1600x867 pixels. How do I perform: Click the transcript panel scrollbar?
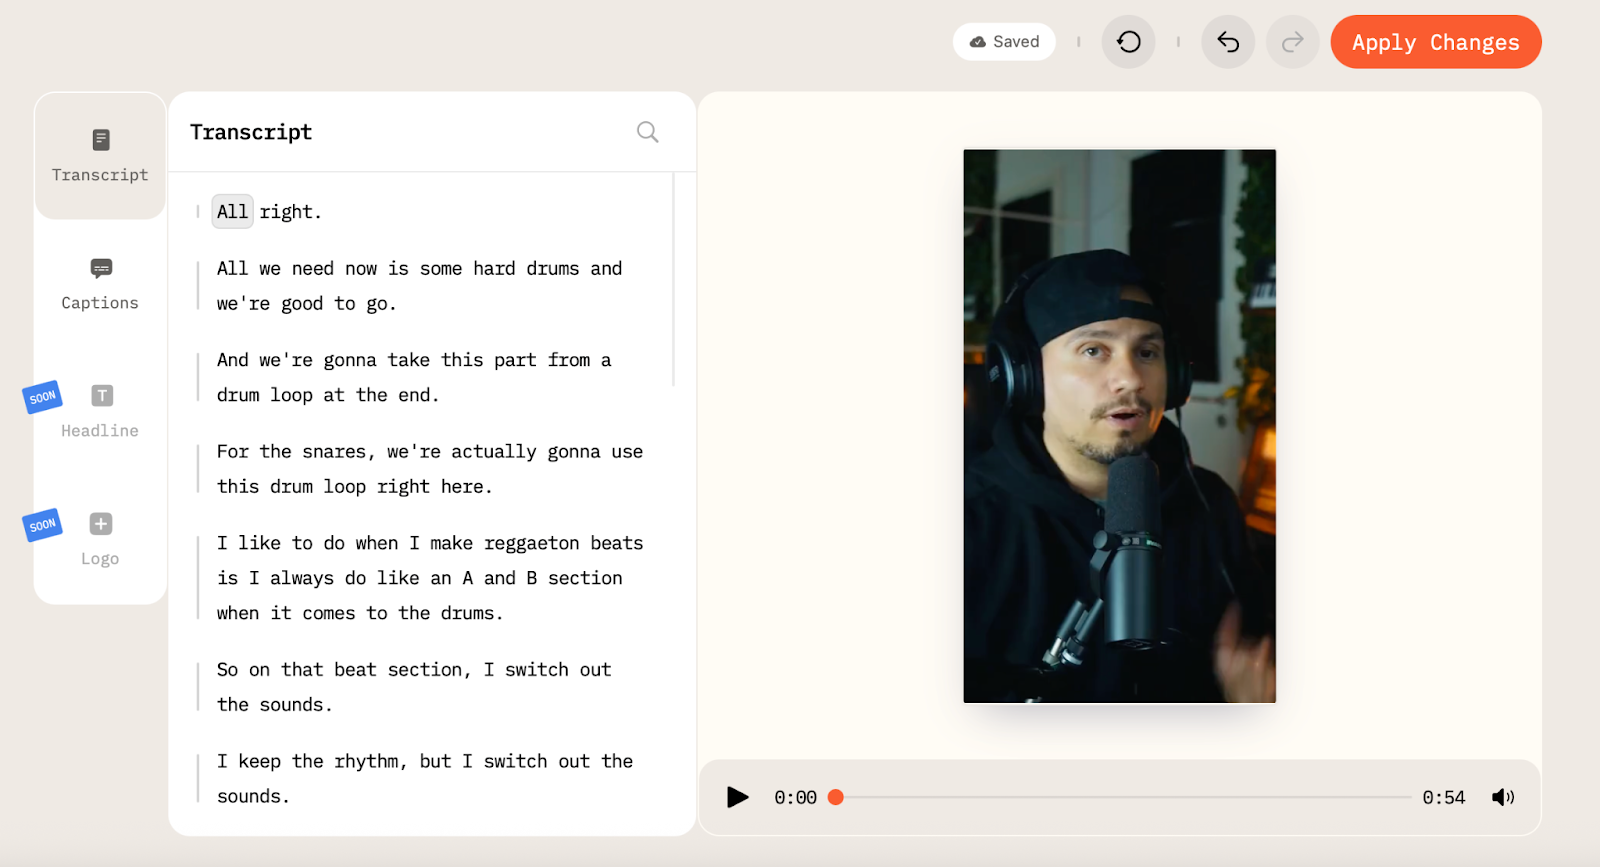click(674, 280)
